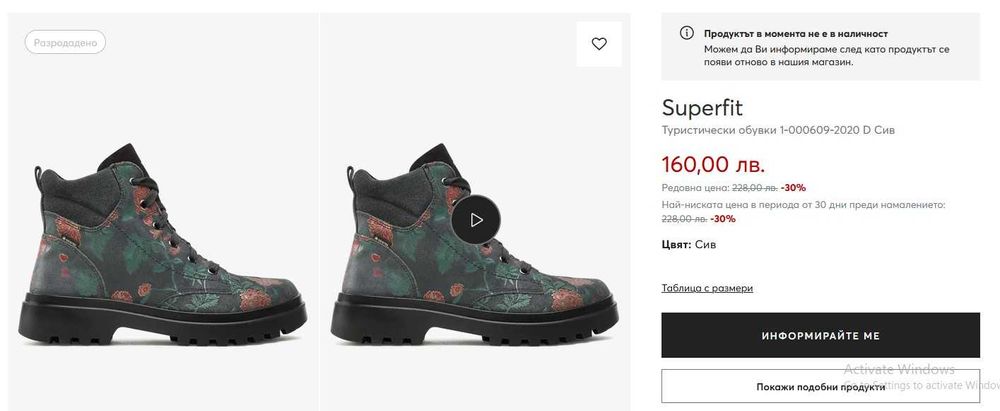Image resolution: width=1000 pixels, height=411 pixels.
Task: Click the crossed-out price beside "Редовна цена"
Action: (753, 187)
